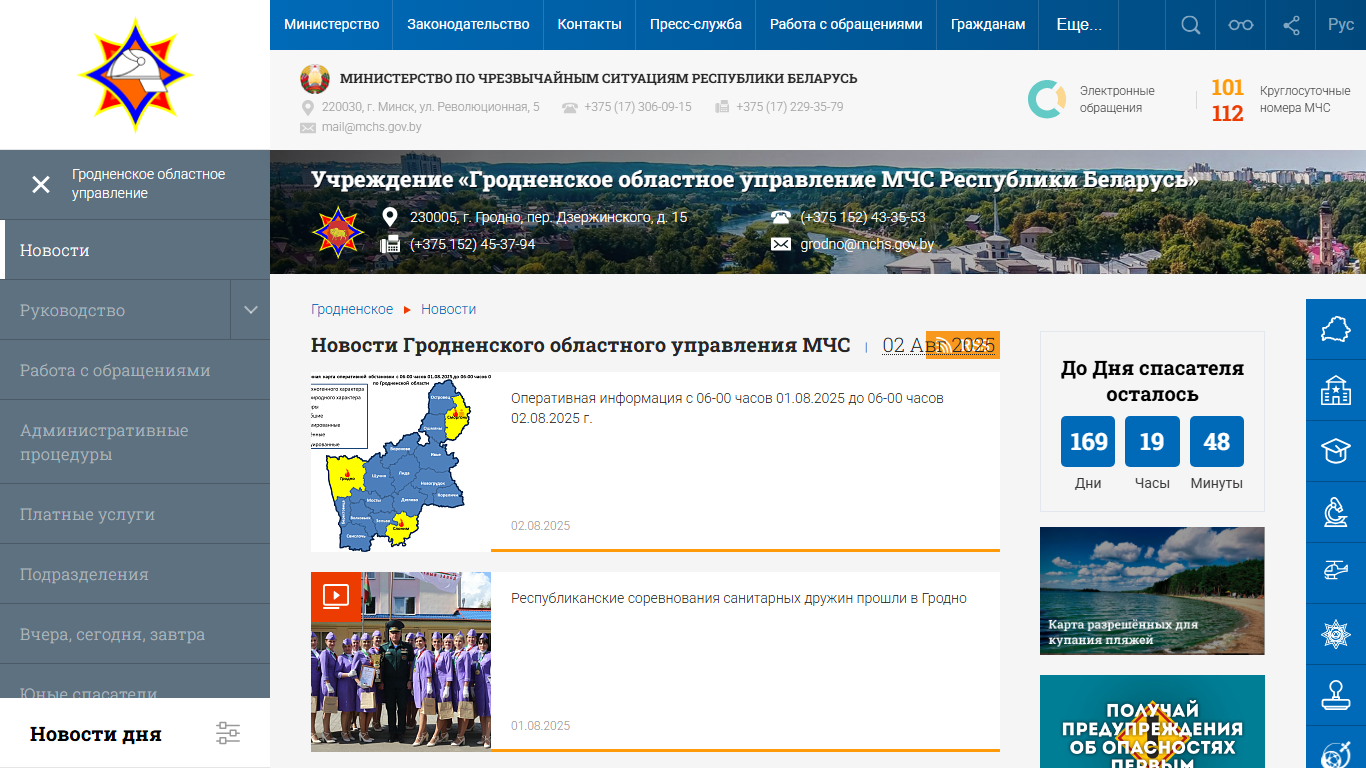Click the 02.08.2025 news date
The height and width of the screenshot is (768, 1366).
pos(541,526)
